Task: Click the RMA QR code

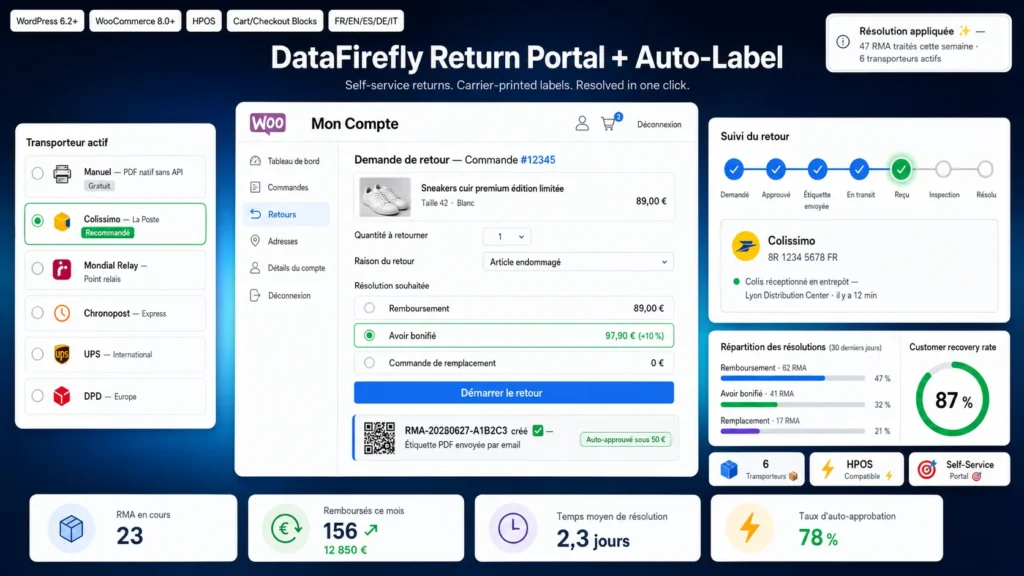Action: [x=379, y=438]
